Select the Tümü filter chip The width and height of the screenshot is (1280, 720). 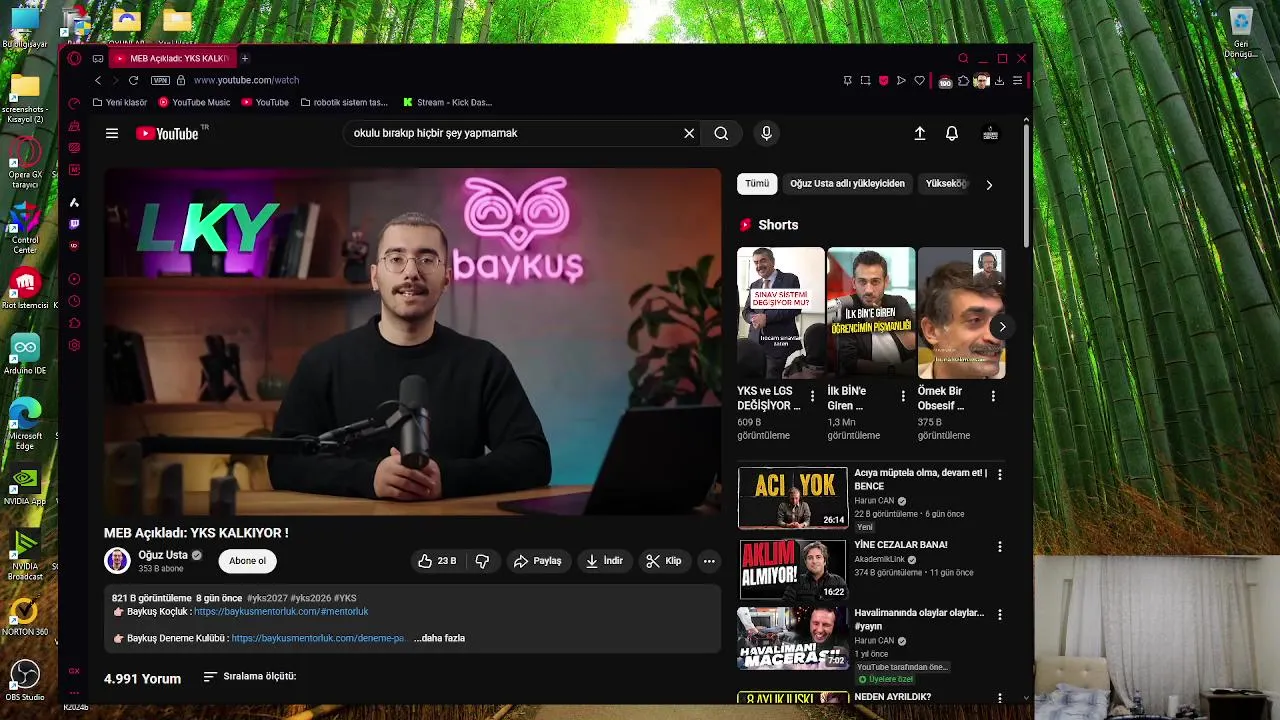point(757,184)
